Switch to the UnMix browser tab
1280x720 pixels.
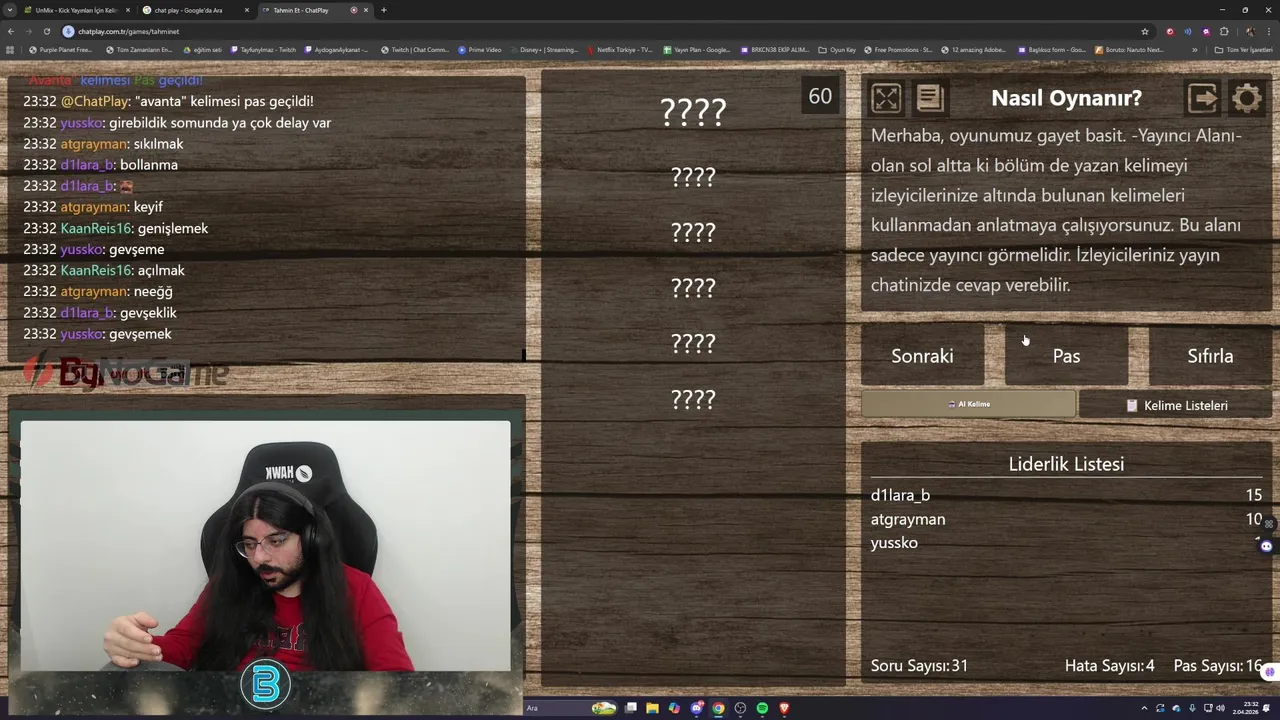[x=76, y=10]
